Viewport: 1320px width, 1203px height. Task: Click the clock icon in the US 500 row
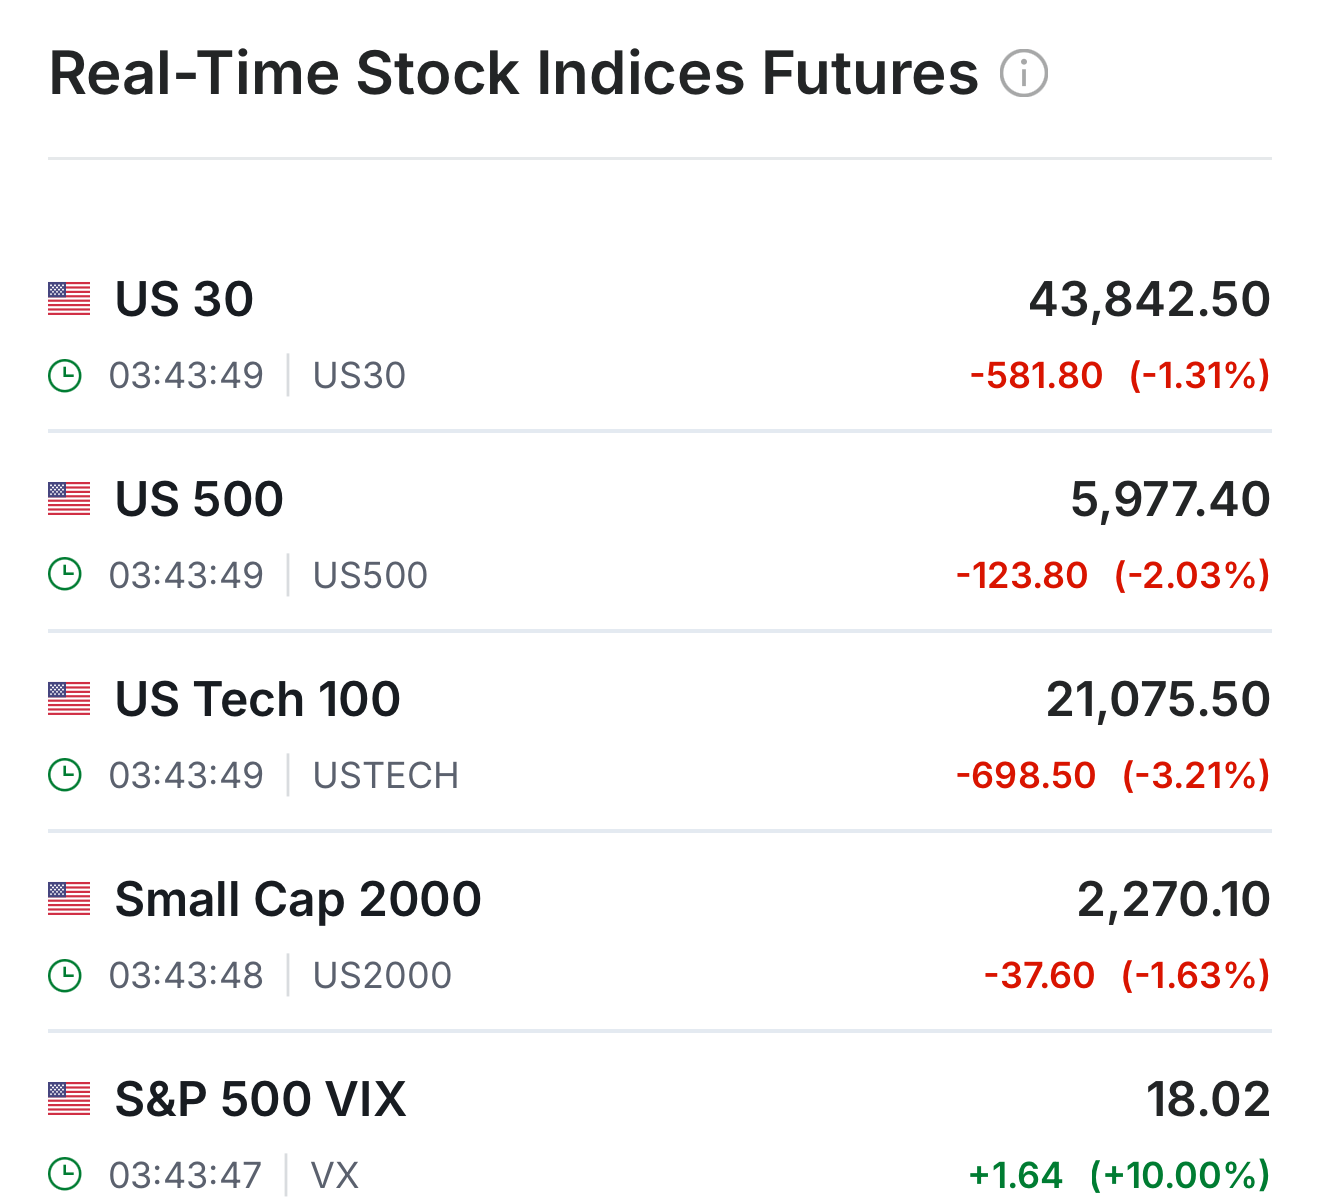click(x=65, y=575)
